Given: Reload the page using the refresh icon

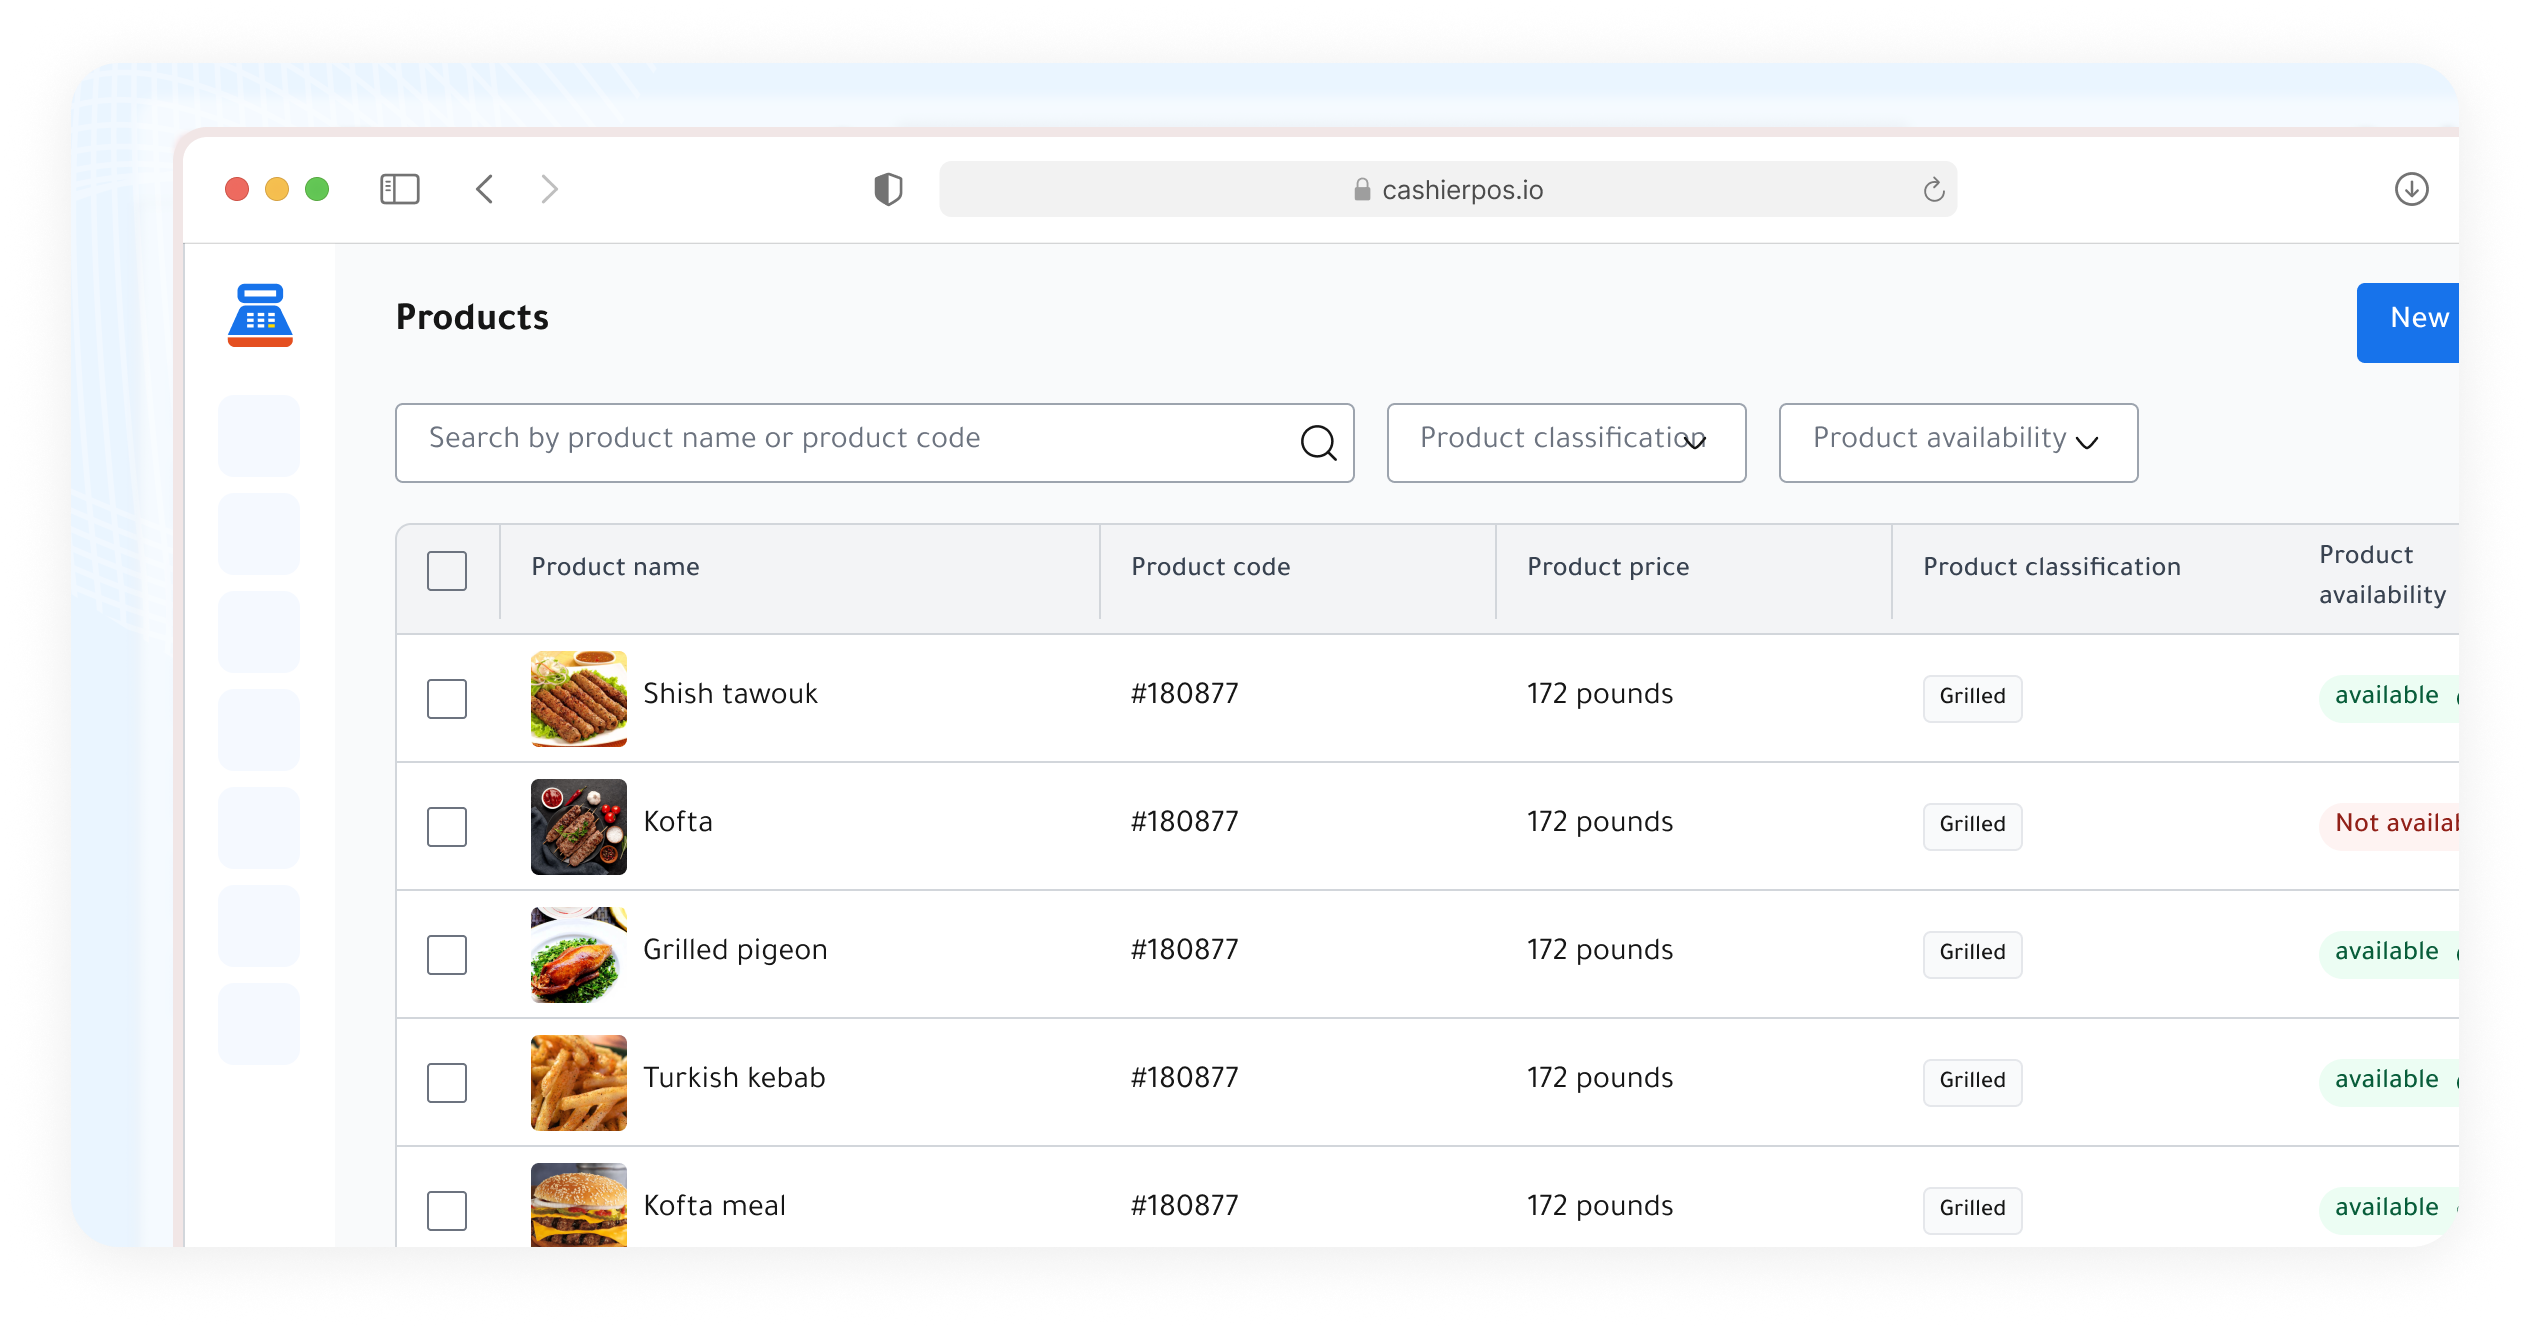Looking at the screenshot, I should pyautogui.click(x=1933, y=189).
